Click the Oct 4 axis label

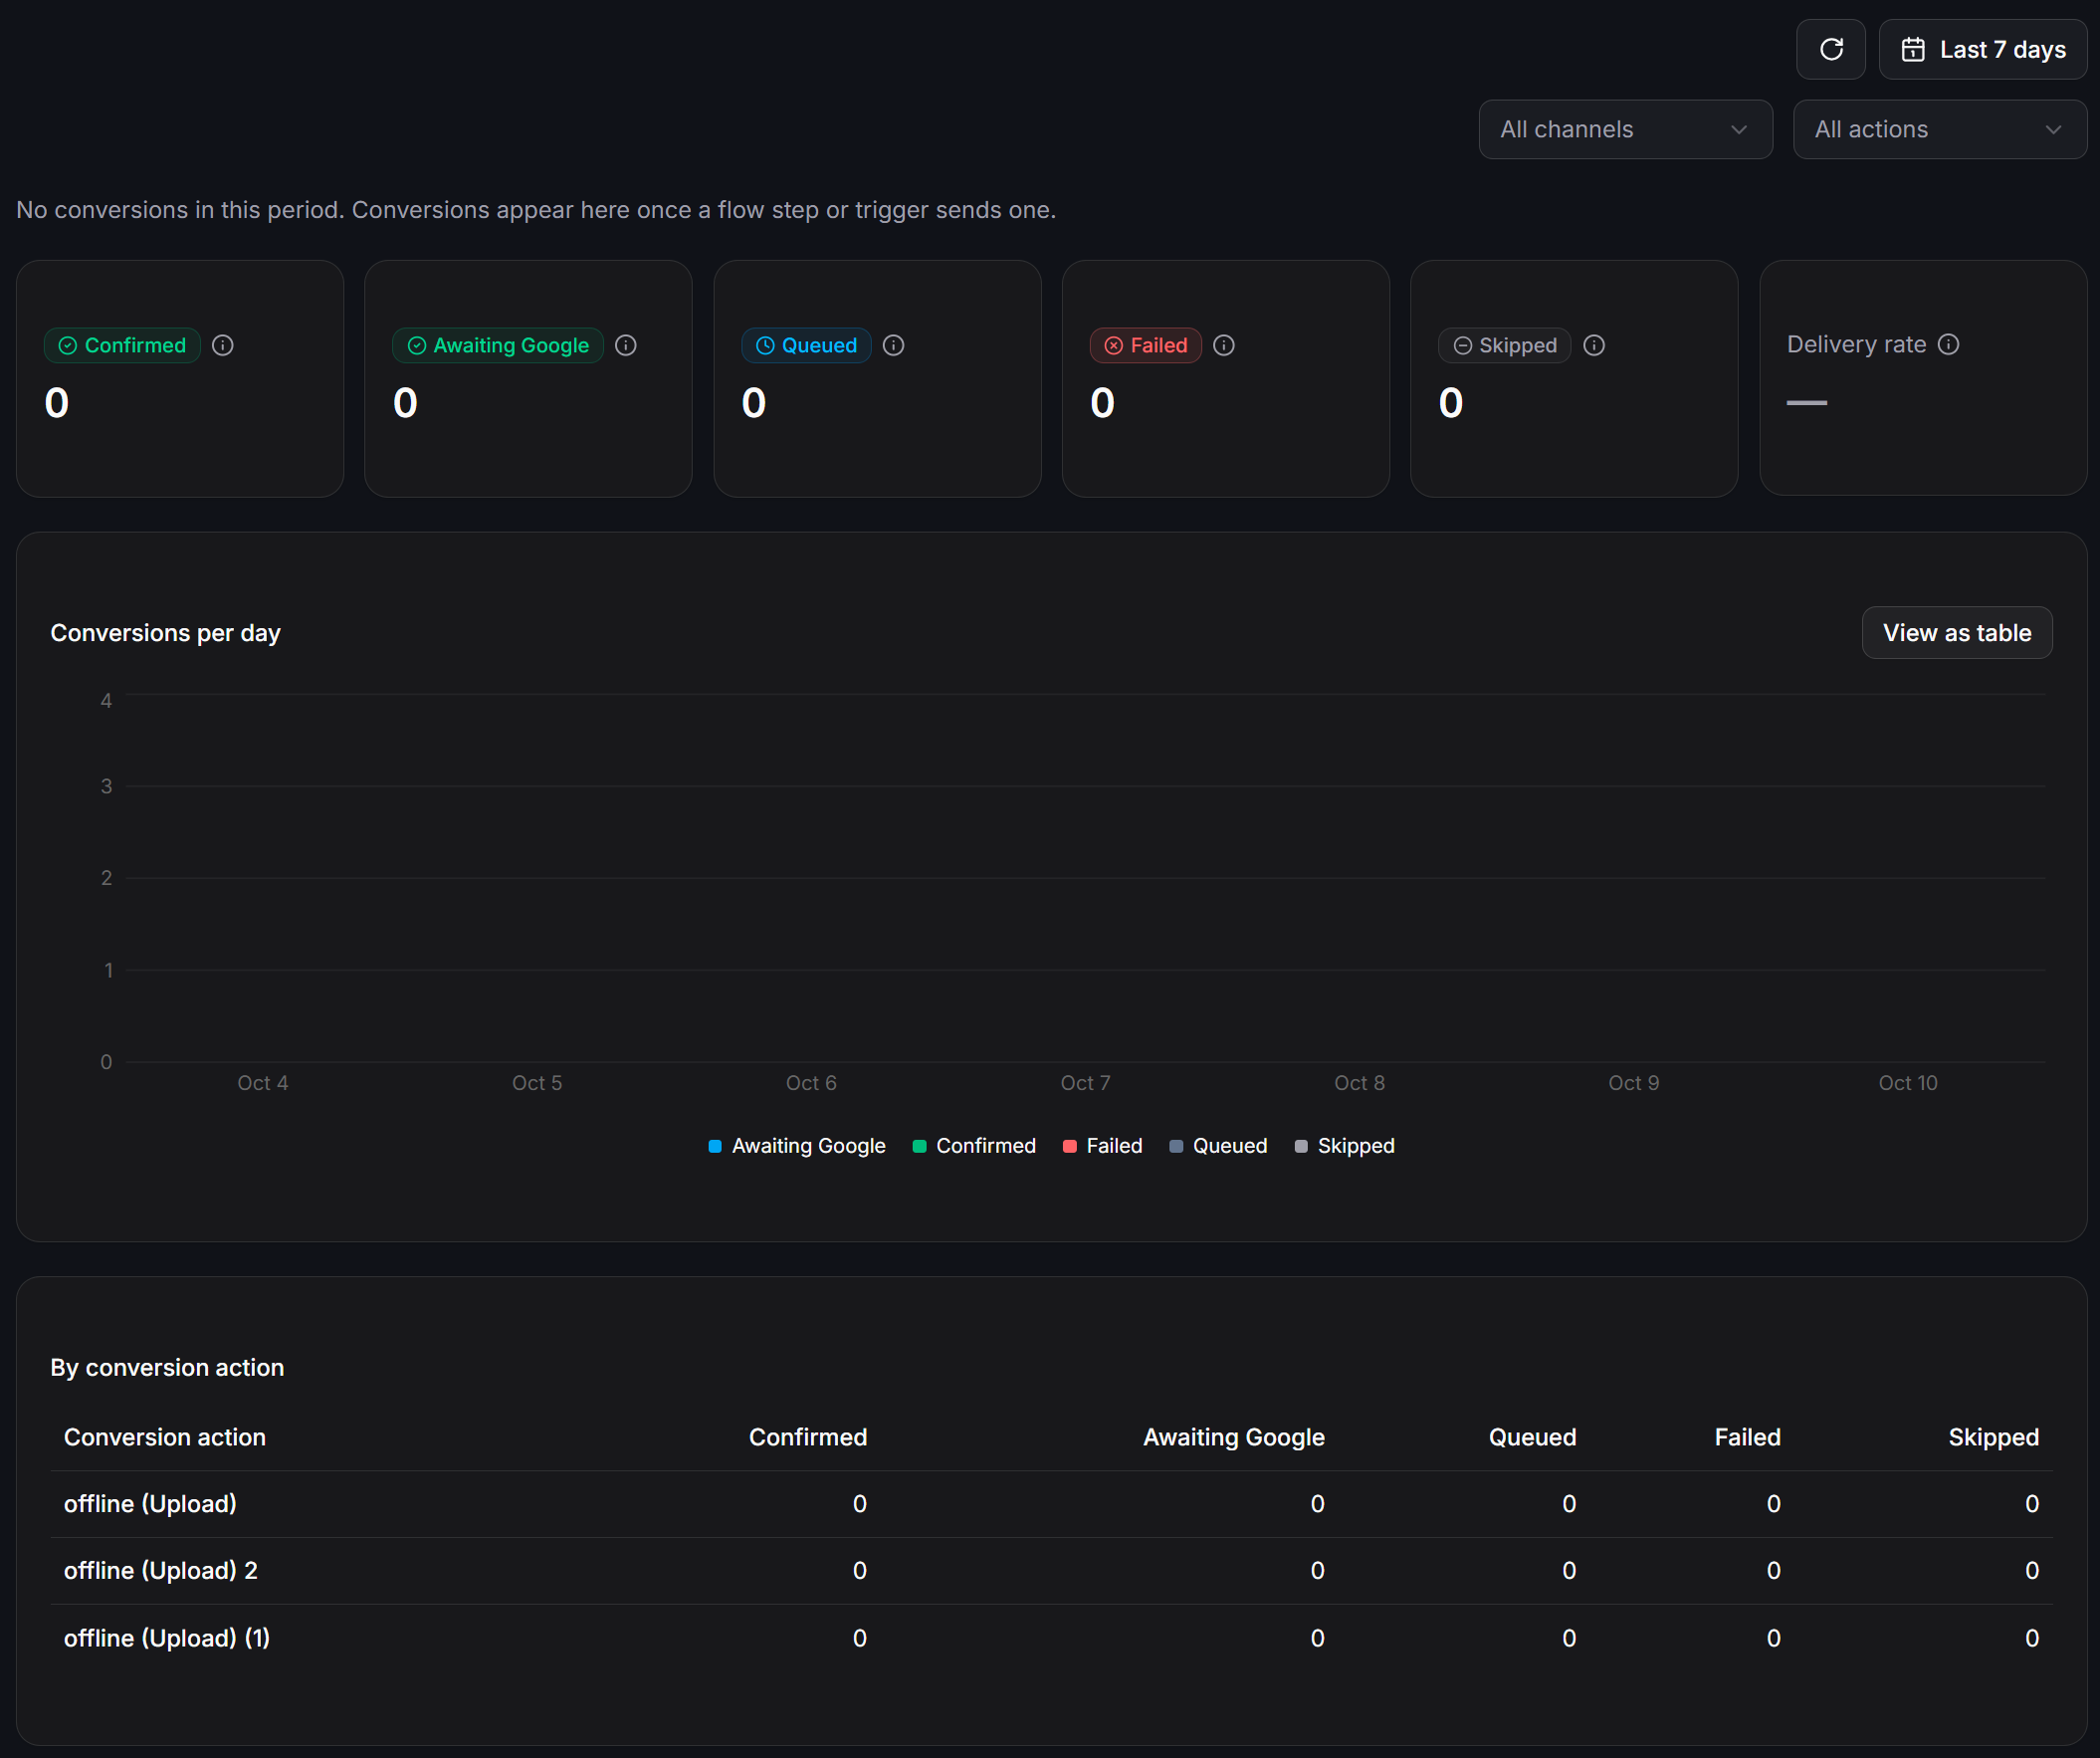click(x=263, y=1083)
